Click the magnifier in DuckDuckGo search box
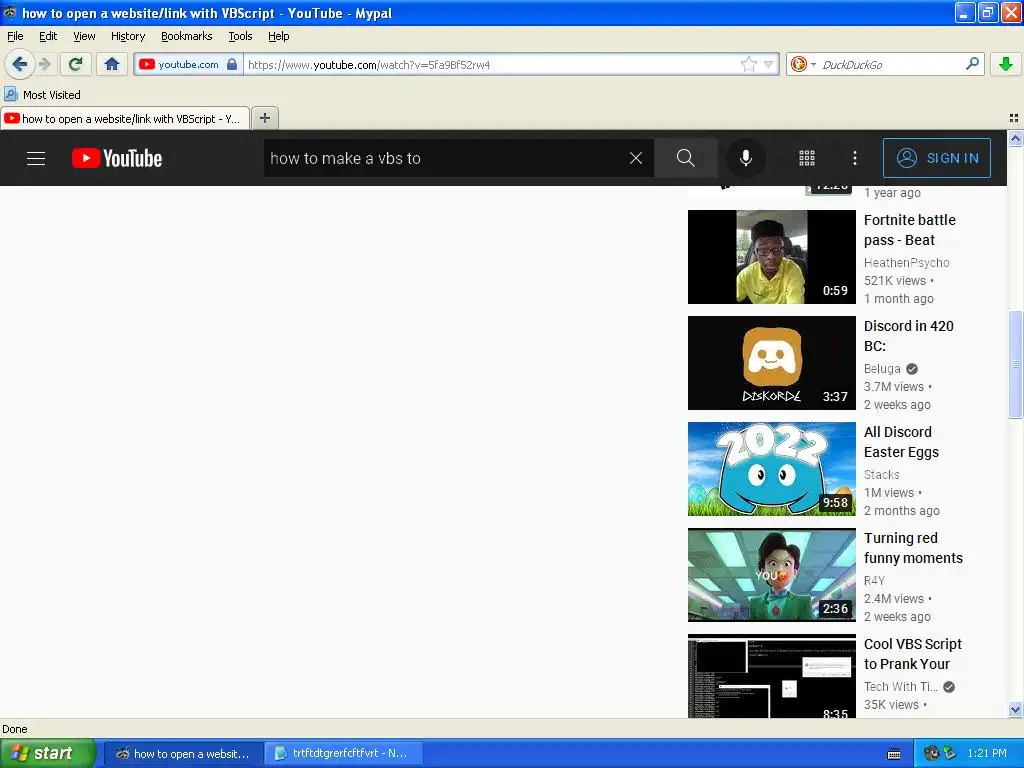The height and width of the screenshot is (768, 1024). coord(972,64)
